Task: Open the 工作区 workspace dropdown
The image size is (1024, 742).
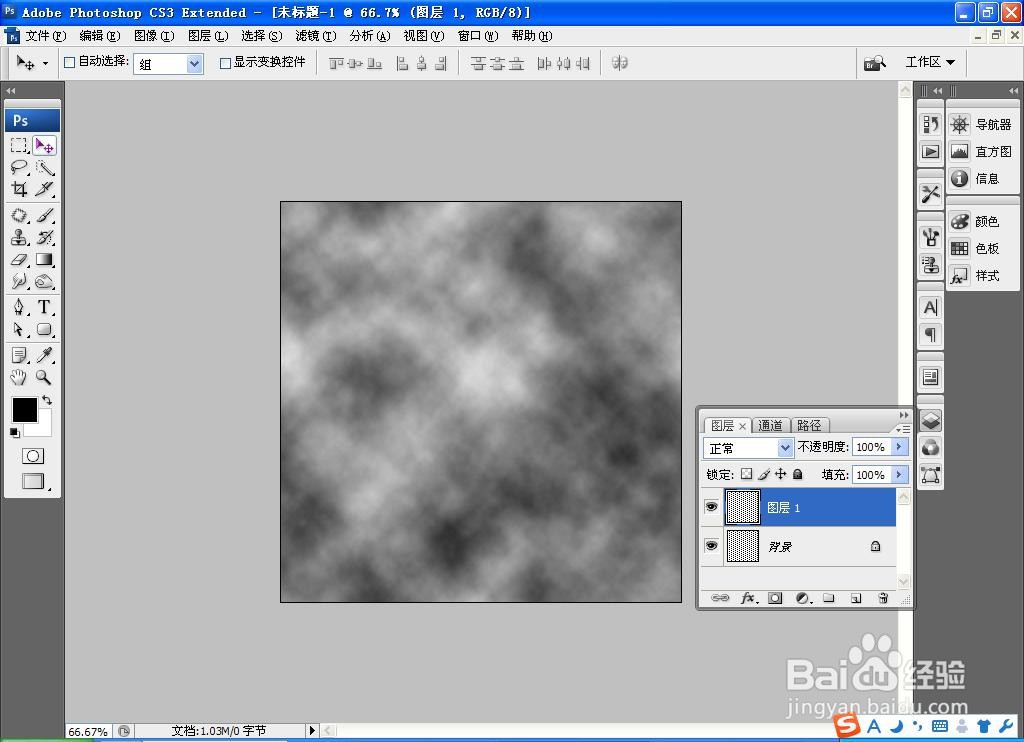Action: [931, 62]
